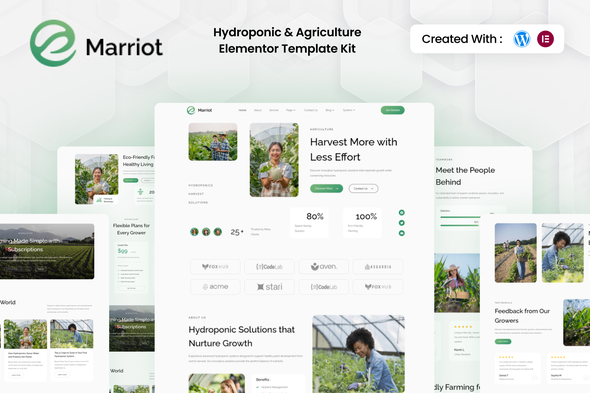The height and width of the screenshot is (393, 590).
Task: Click hero photo of two farmers with tablet
Action: pyautogui.click(x=213, y=142)
